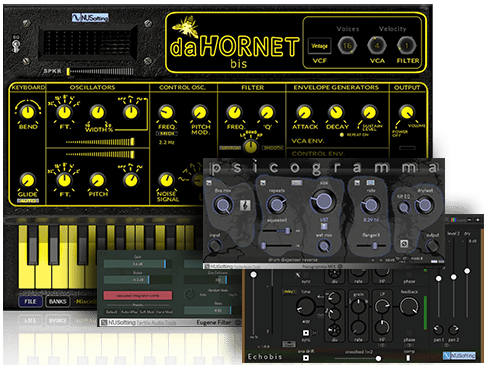The height and width of the screenshot is (365, 487).
Task: Select the Soft Mod preset in Eugene Filter
Action: [147, 312]
